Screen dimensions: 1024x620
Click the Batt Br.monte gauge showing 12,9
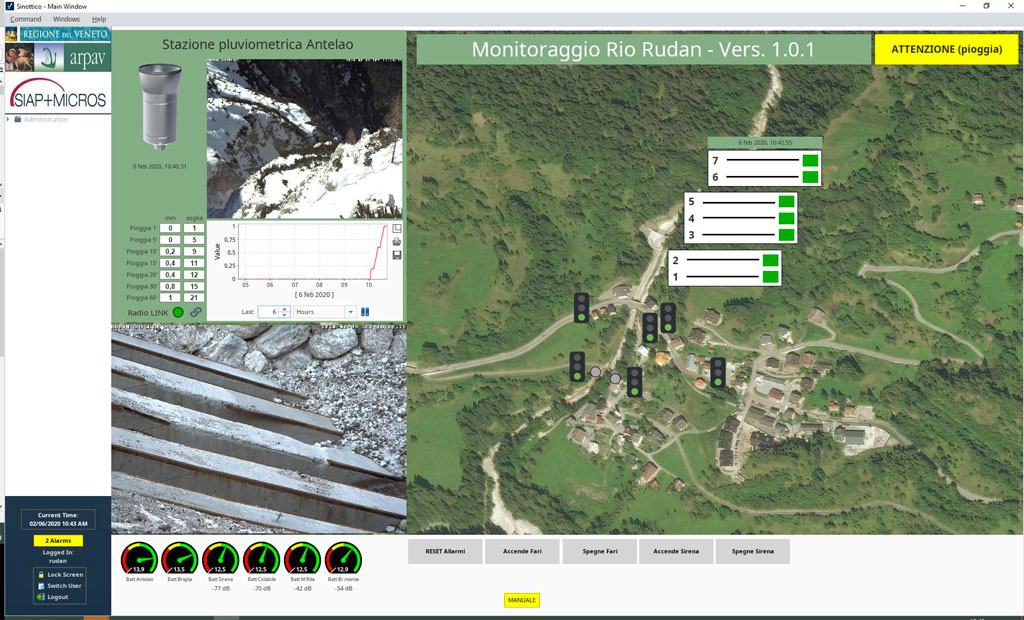point(343,559)
